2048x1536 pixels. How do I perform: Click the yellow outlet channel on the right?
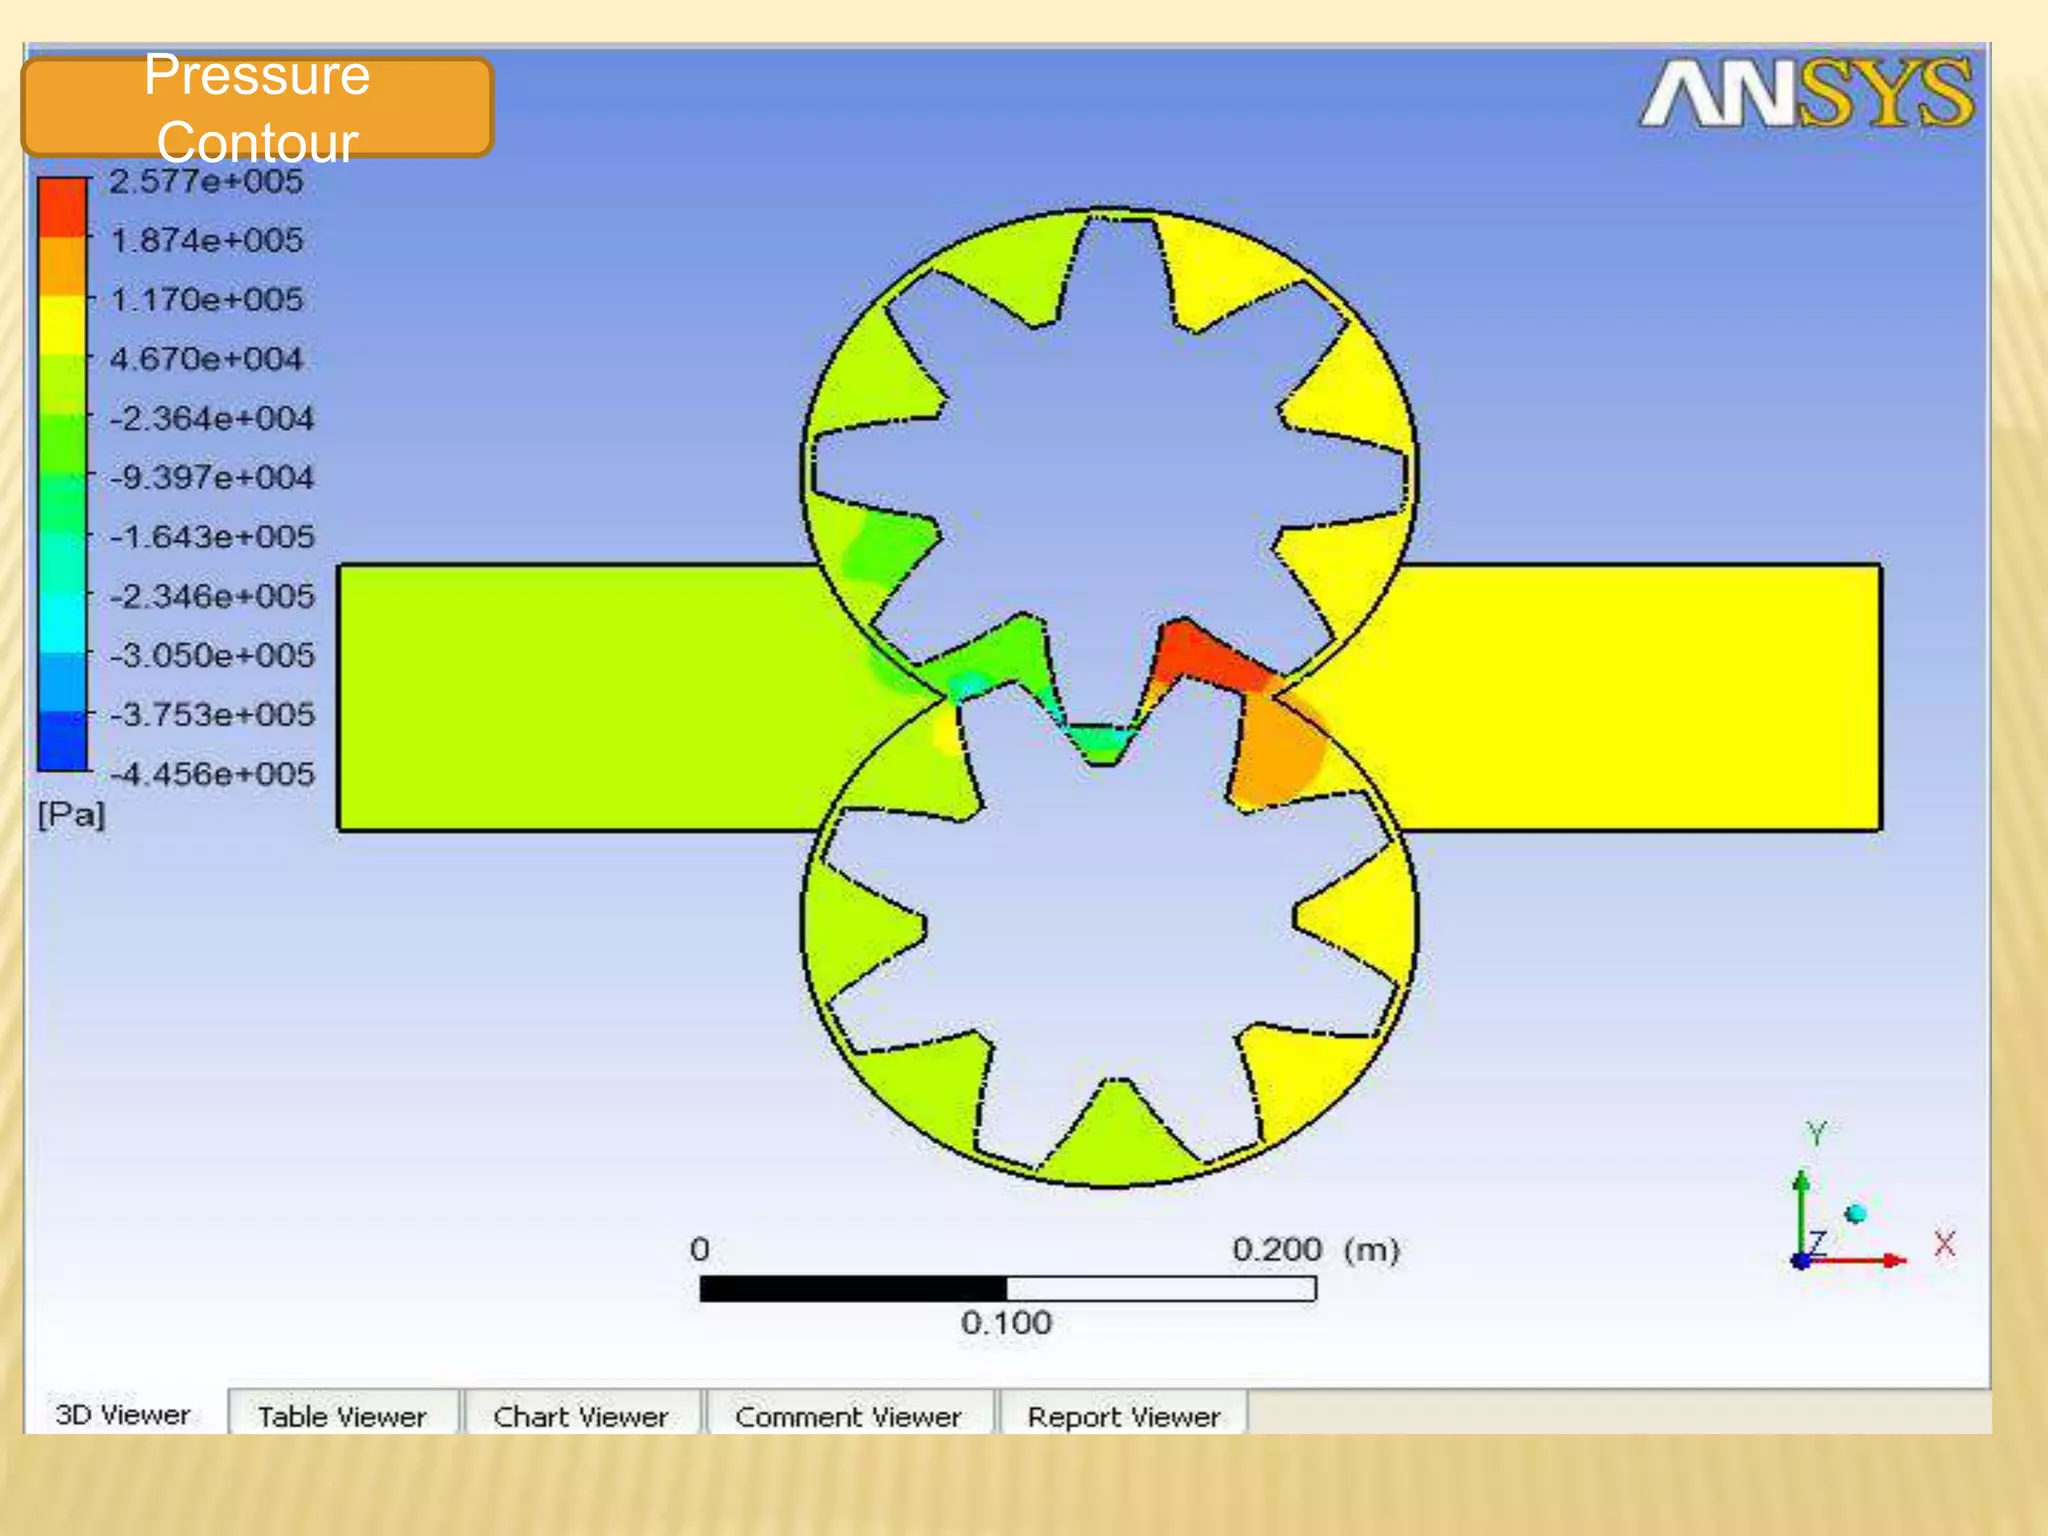tap(1640, 698)
